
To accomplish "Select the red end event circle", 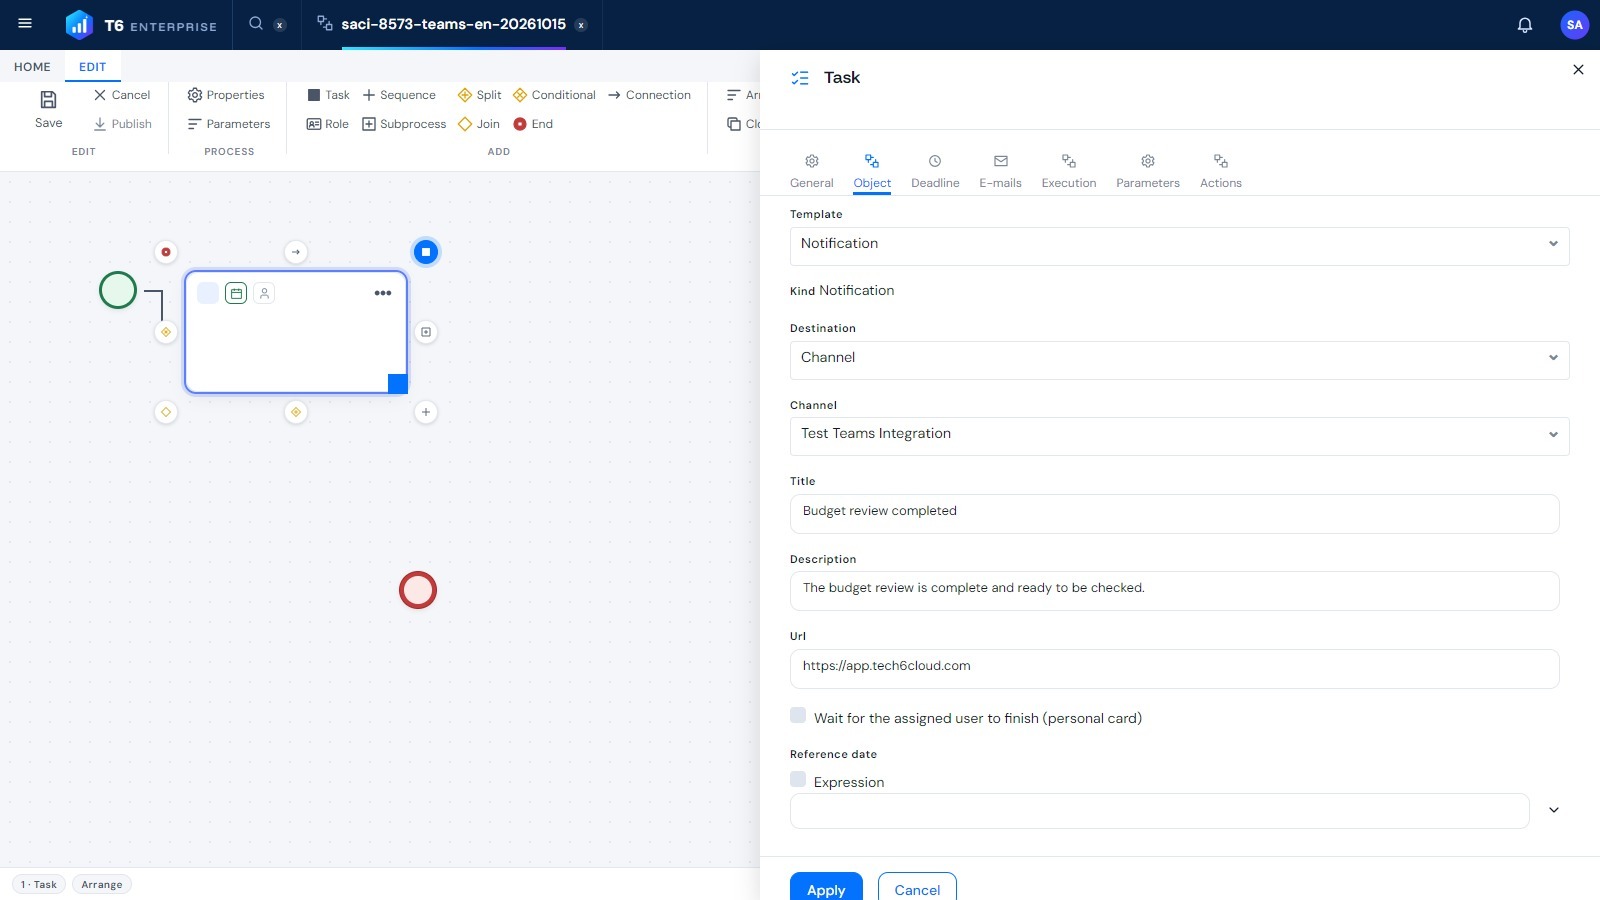I will click(418, 590).
